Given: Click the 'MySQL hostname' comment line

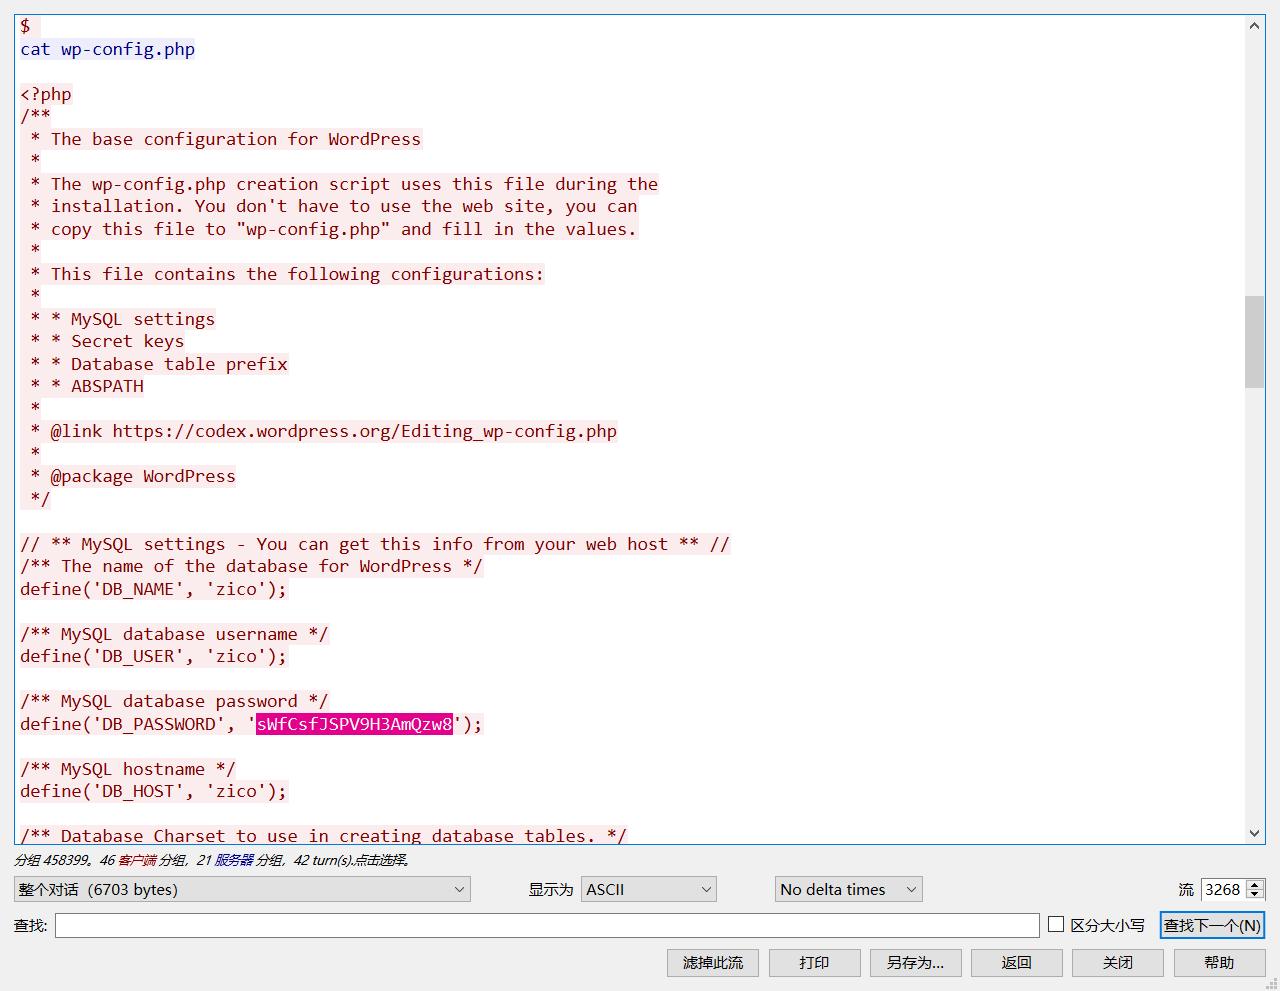Looking at the screenshot, I should click(x=128, y=769).
